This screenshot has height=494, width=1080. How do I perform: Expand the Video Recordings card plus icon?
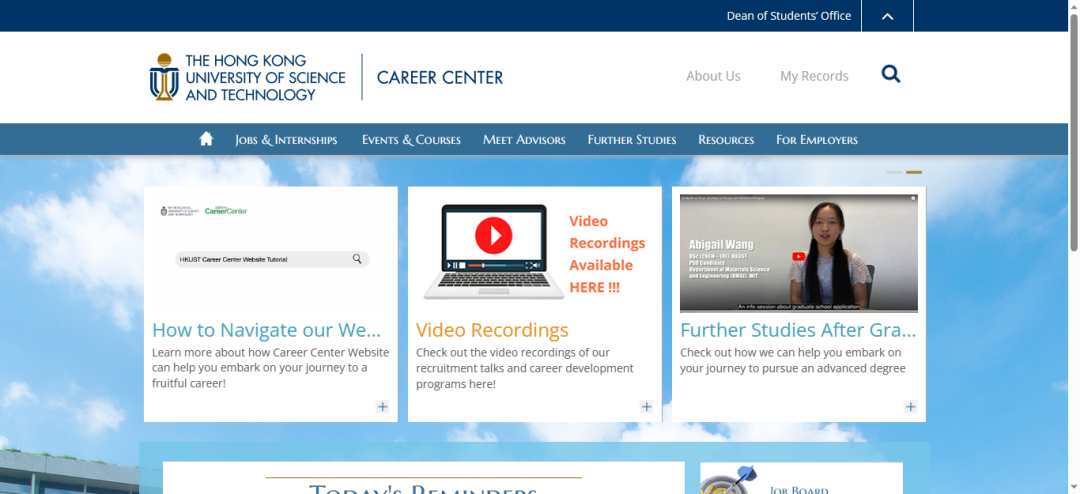click(x=646, y=406)
